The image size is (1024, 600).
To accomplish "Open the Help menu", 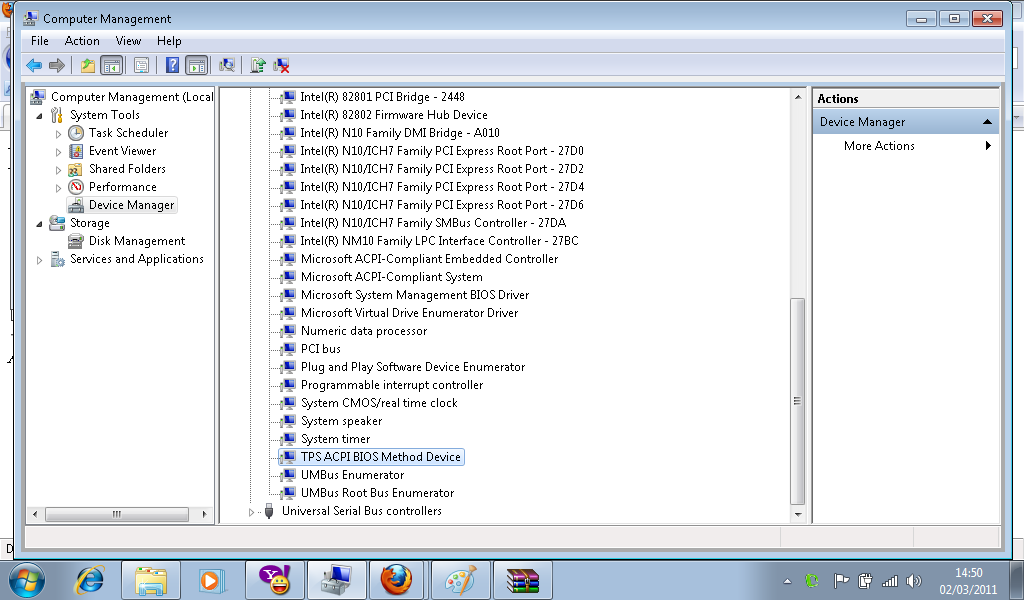I will tap(169, 41).
